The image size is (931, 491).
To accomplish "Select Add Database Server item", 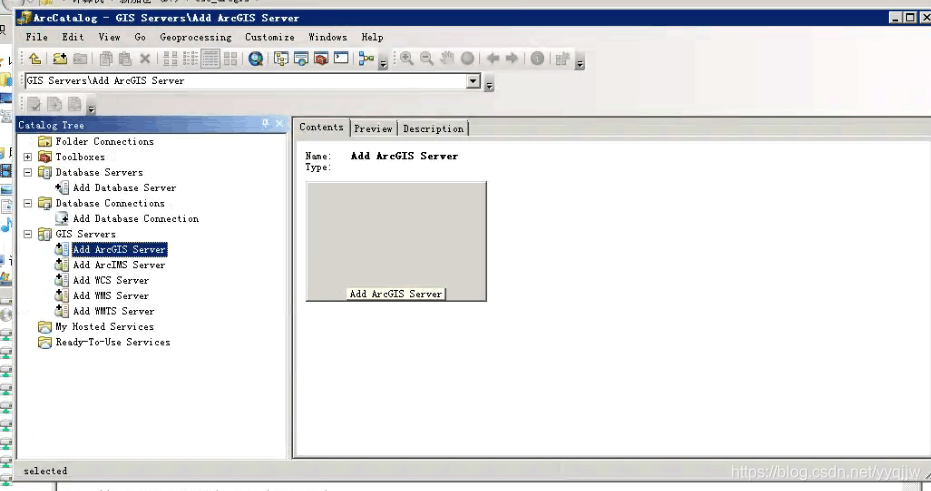I will tap(124, 188).
